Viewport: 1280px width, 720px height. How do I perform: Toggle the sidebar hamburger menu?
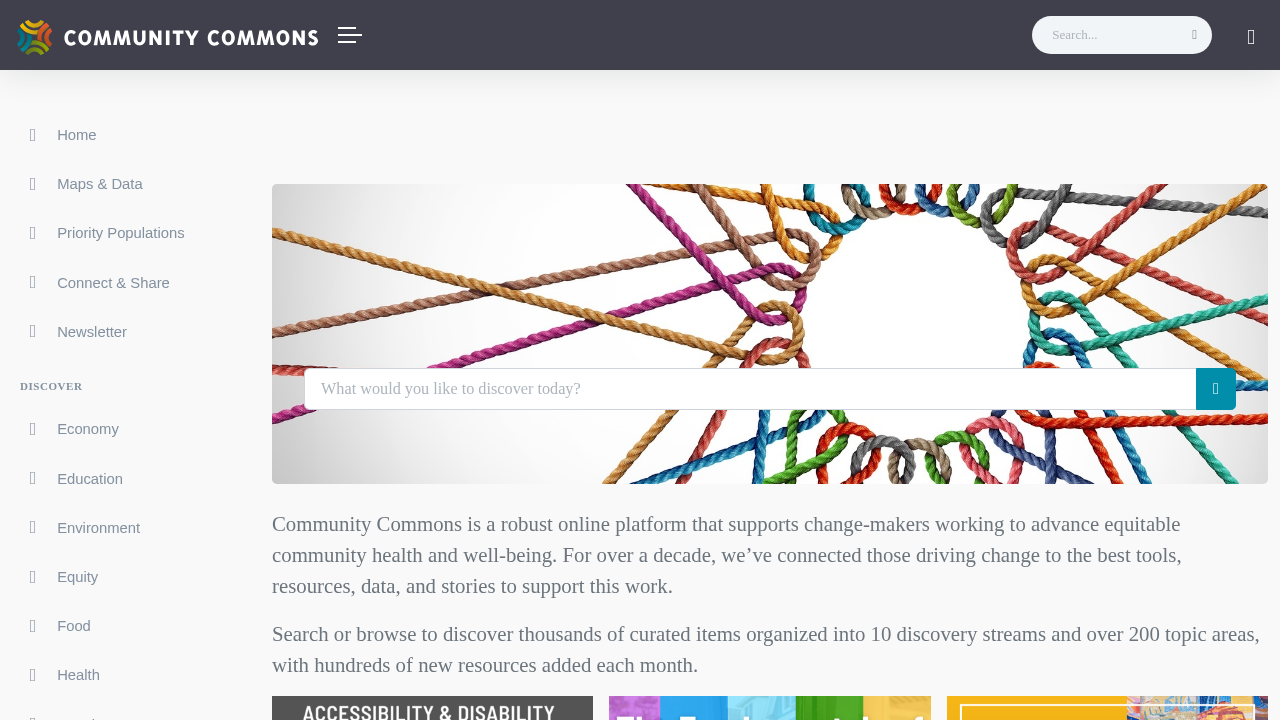[x=350, y=35]
